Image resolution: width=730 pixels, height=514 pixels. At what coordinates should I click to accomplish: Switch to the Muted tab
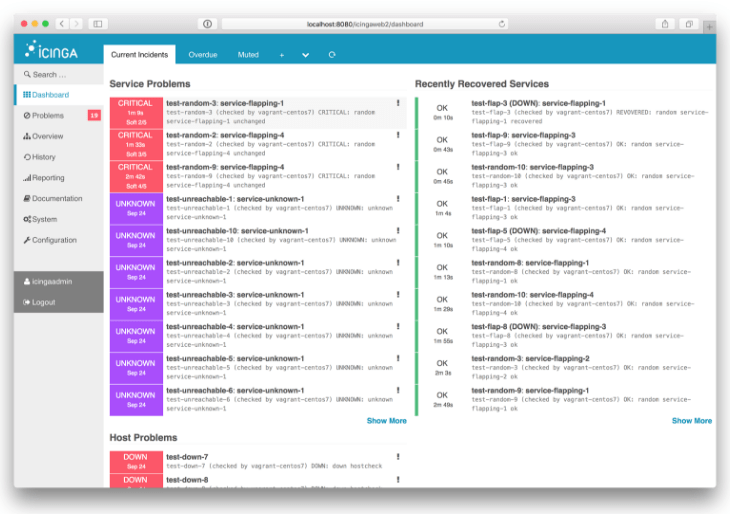click(x=247, y=55)
